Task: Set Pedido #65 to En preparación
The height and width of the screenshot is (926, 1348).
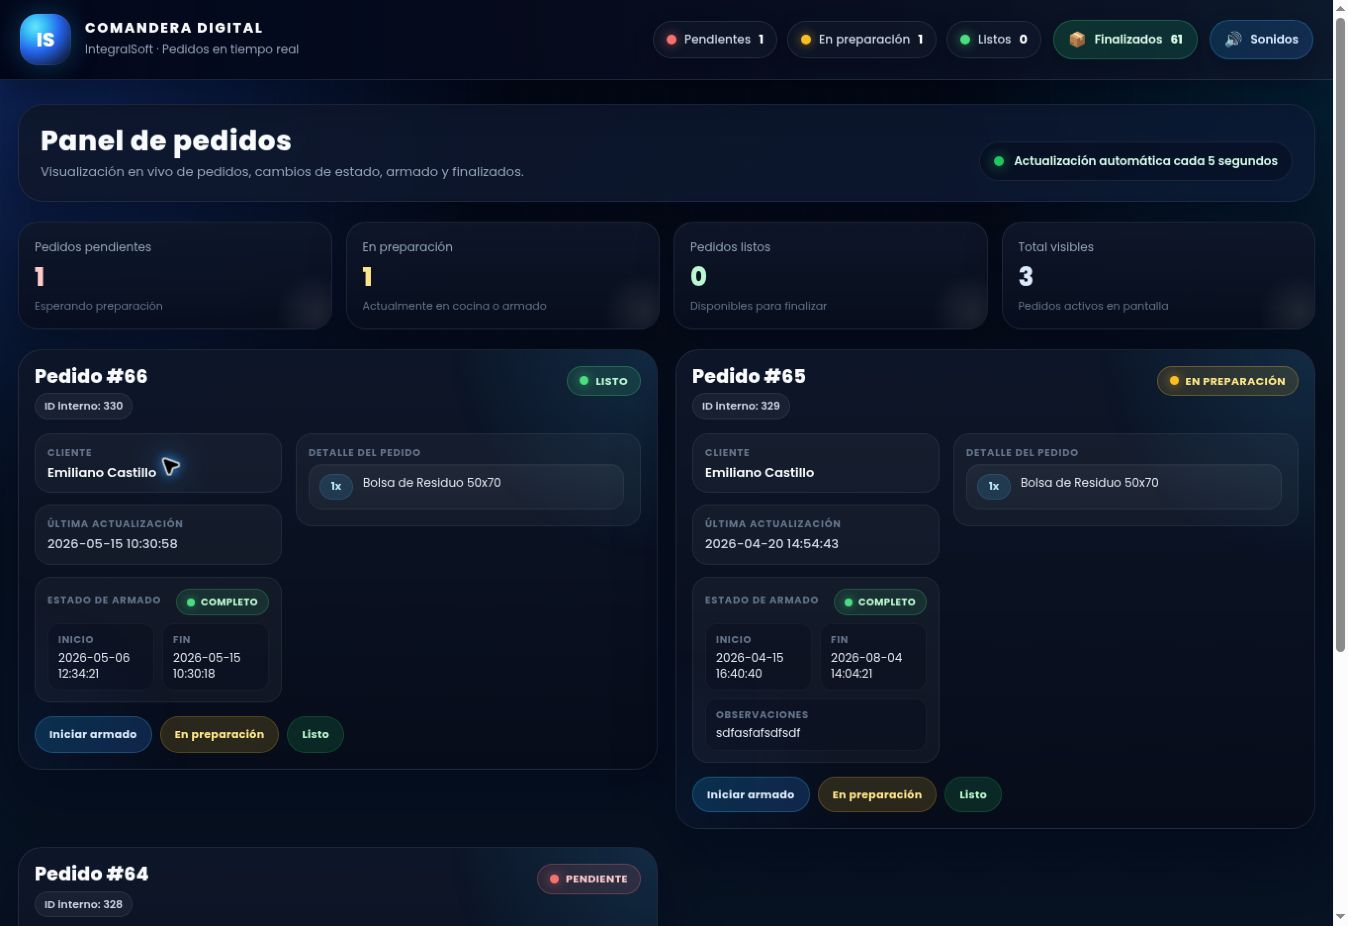Action: (877, 795)
